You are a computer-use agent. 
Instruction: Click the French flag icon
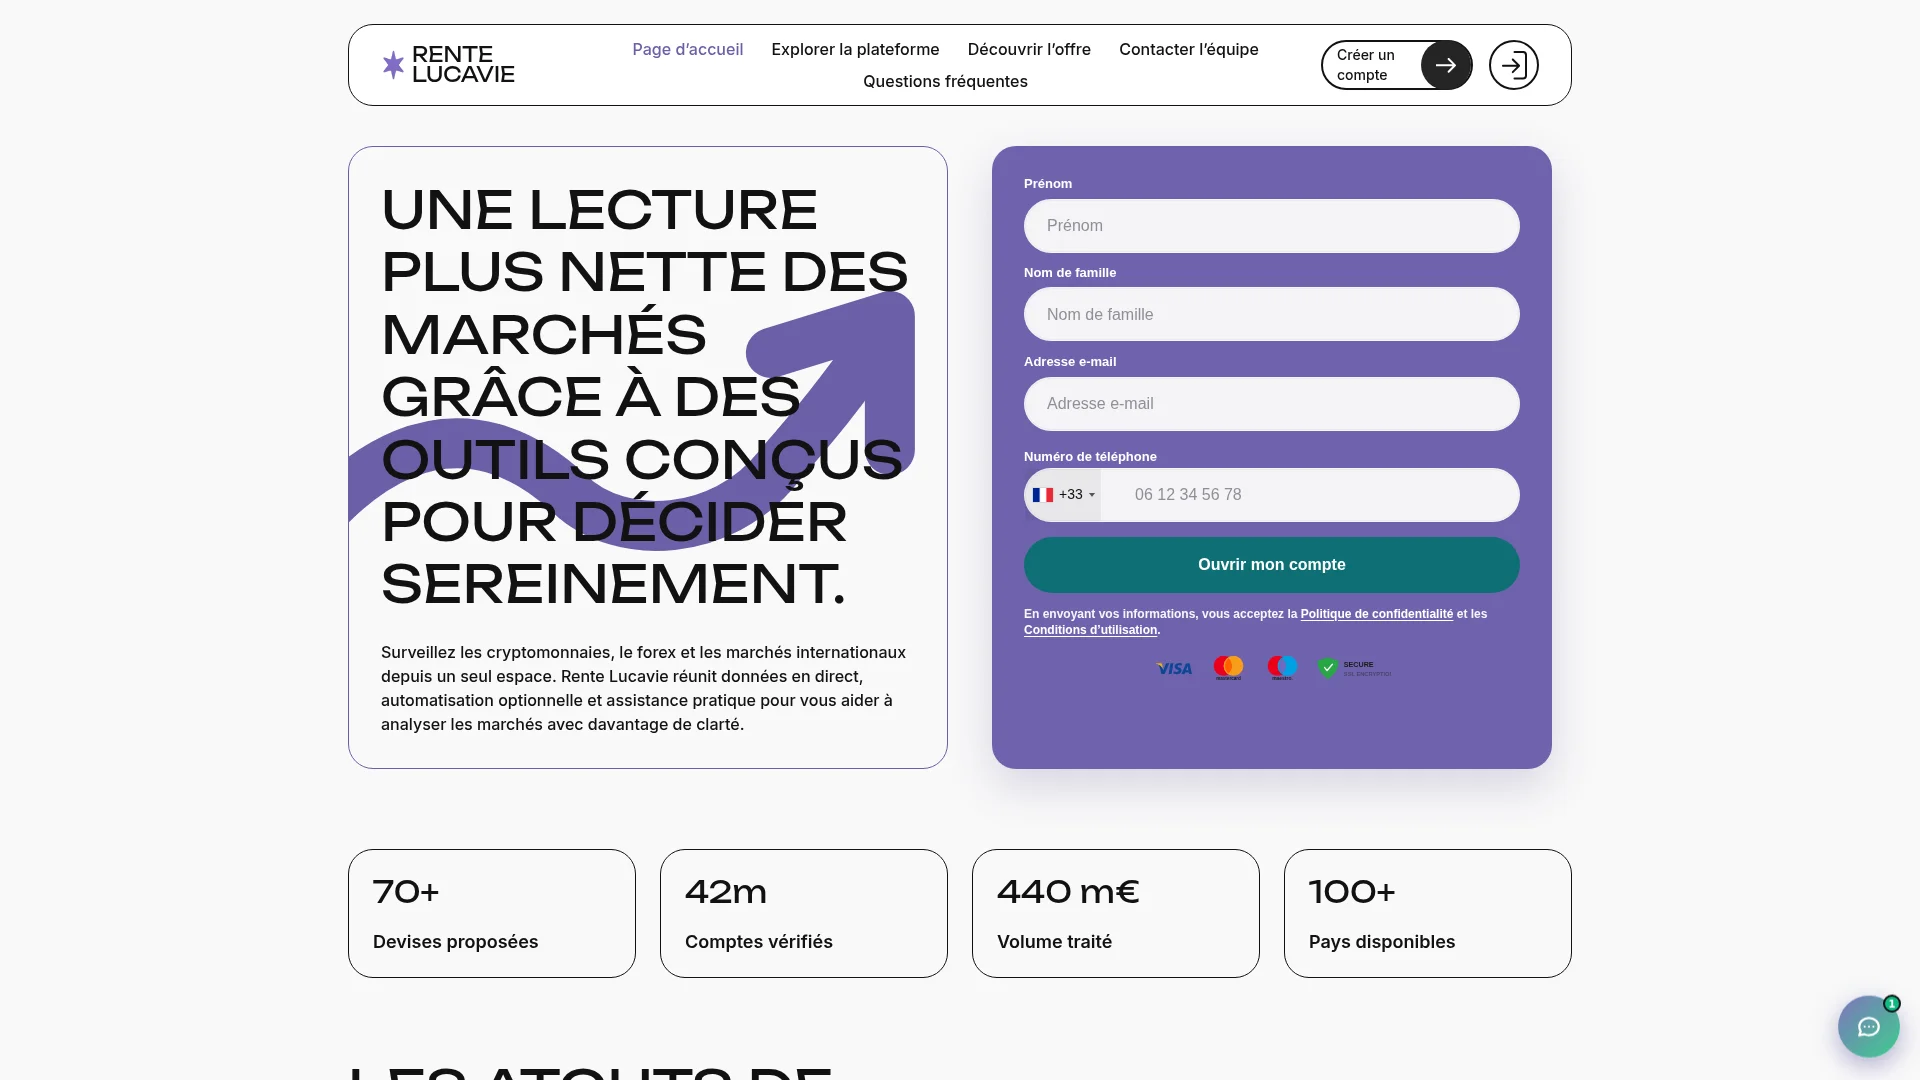tap(1043, 495)
